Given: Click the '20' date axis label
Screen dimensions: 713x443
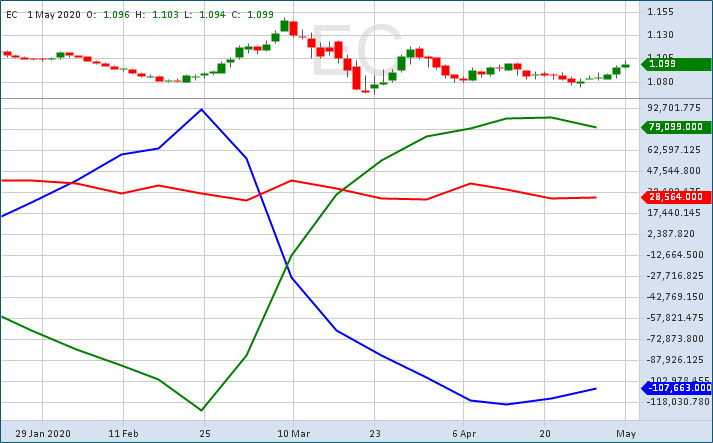Looking at the screenshot, I should 545,433.
